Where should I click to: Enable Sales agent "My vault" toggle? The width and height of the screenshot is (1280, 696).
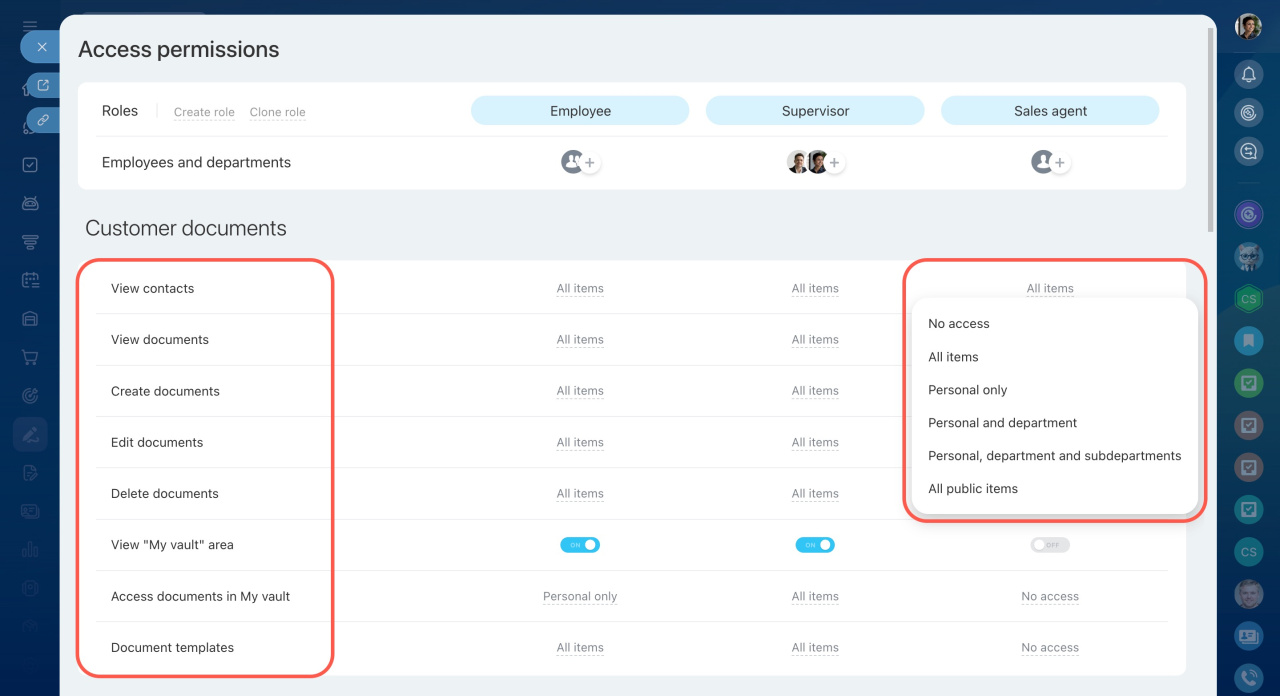1050,545
